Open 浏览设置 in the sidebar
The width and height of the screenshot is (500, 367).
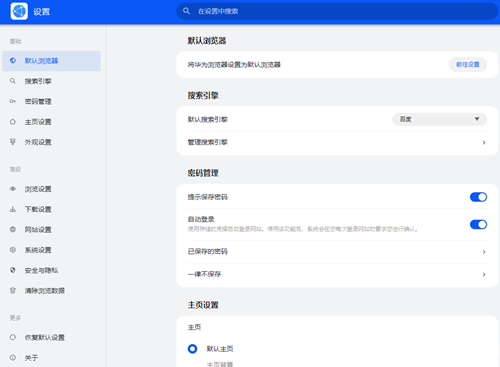point(51,189)
